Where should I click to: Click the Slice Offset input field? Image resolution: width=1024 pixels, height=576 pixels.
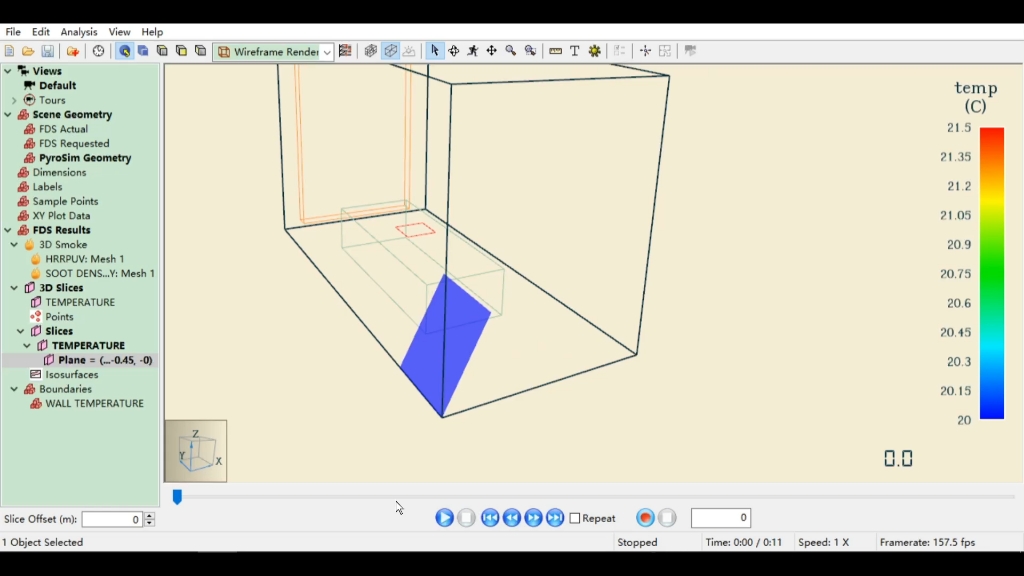pos(112,519)
